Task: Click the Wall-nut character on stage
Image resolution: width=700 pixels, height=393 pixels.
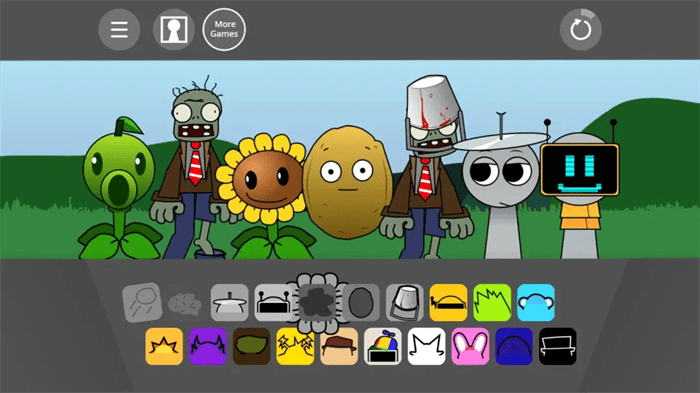Action: pos(347,182)
